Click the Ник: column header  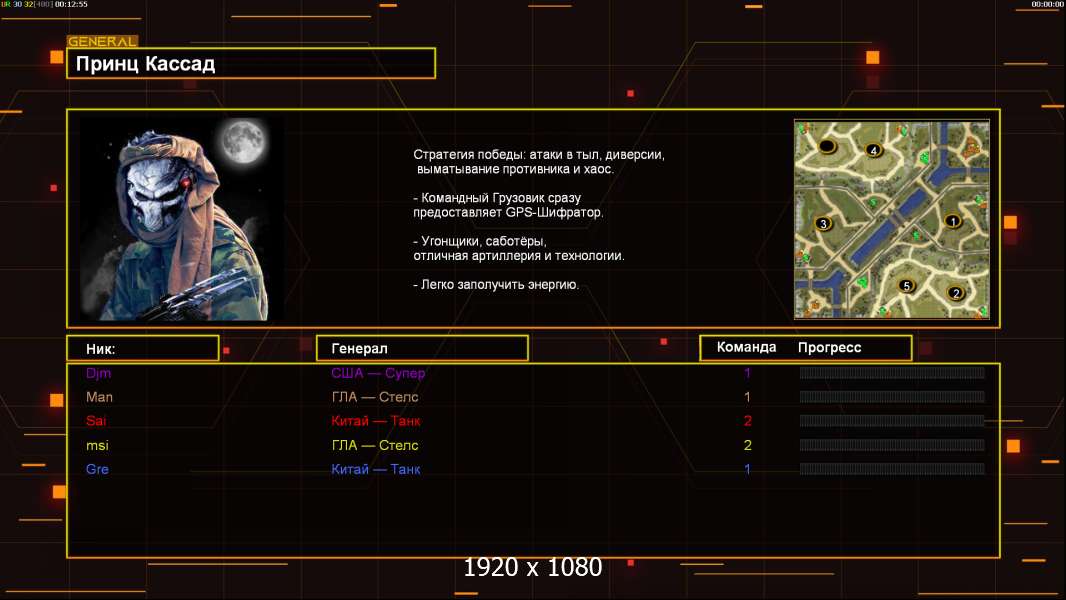[x=143, y=348]
